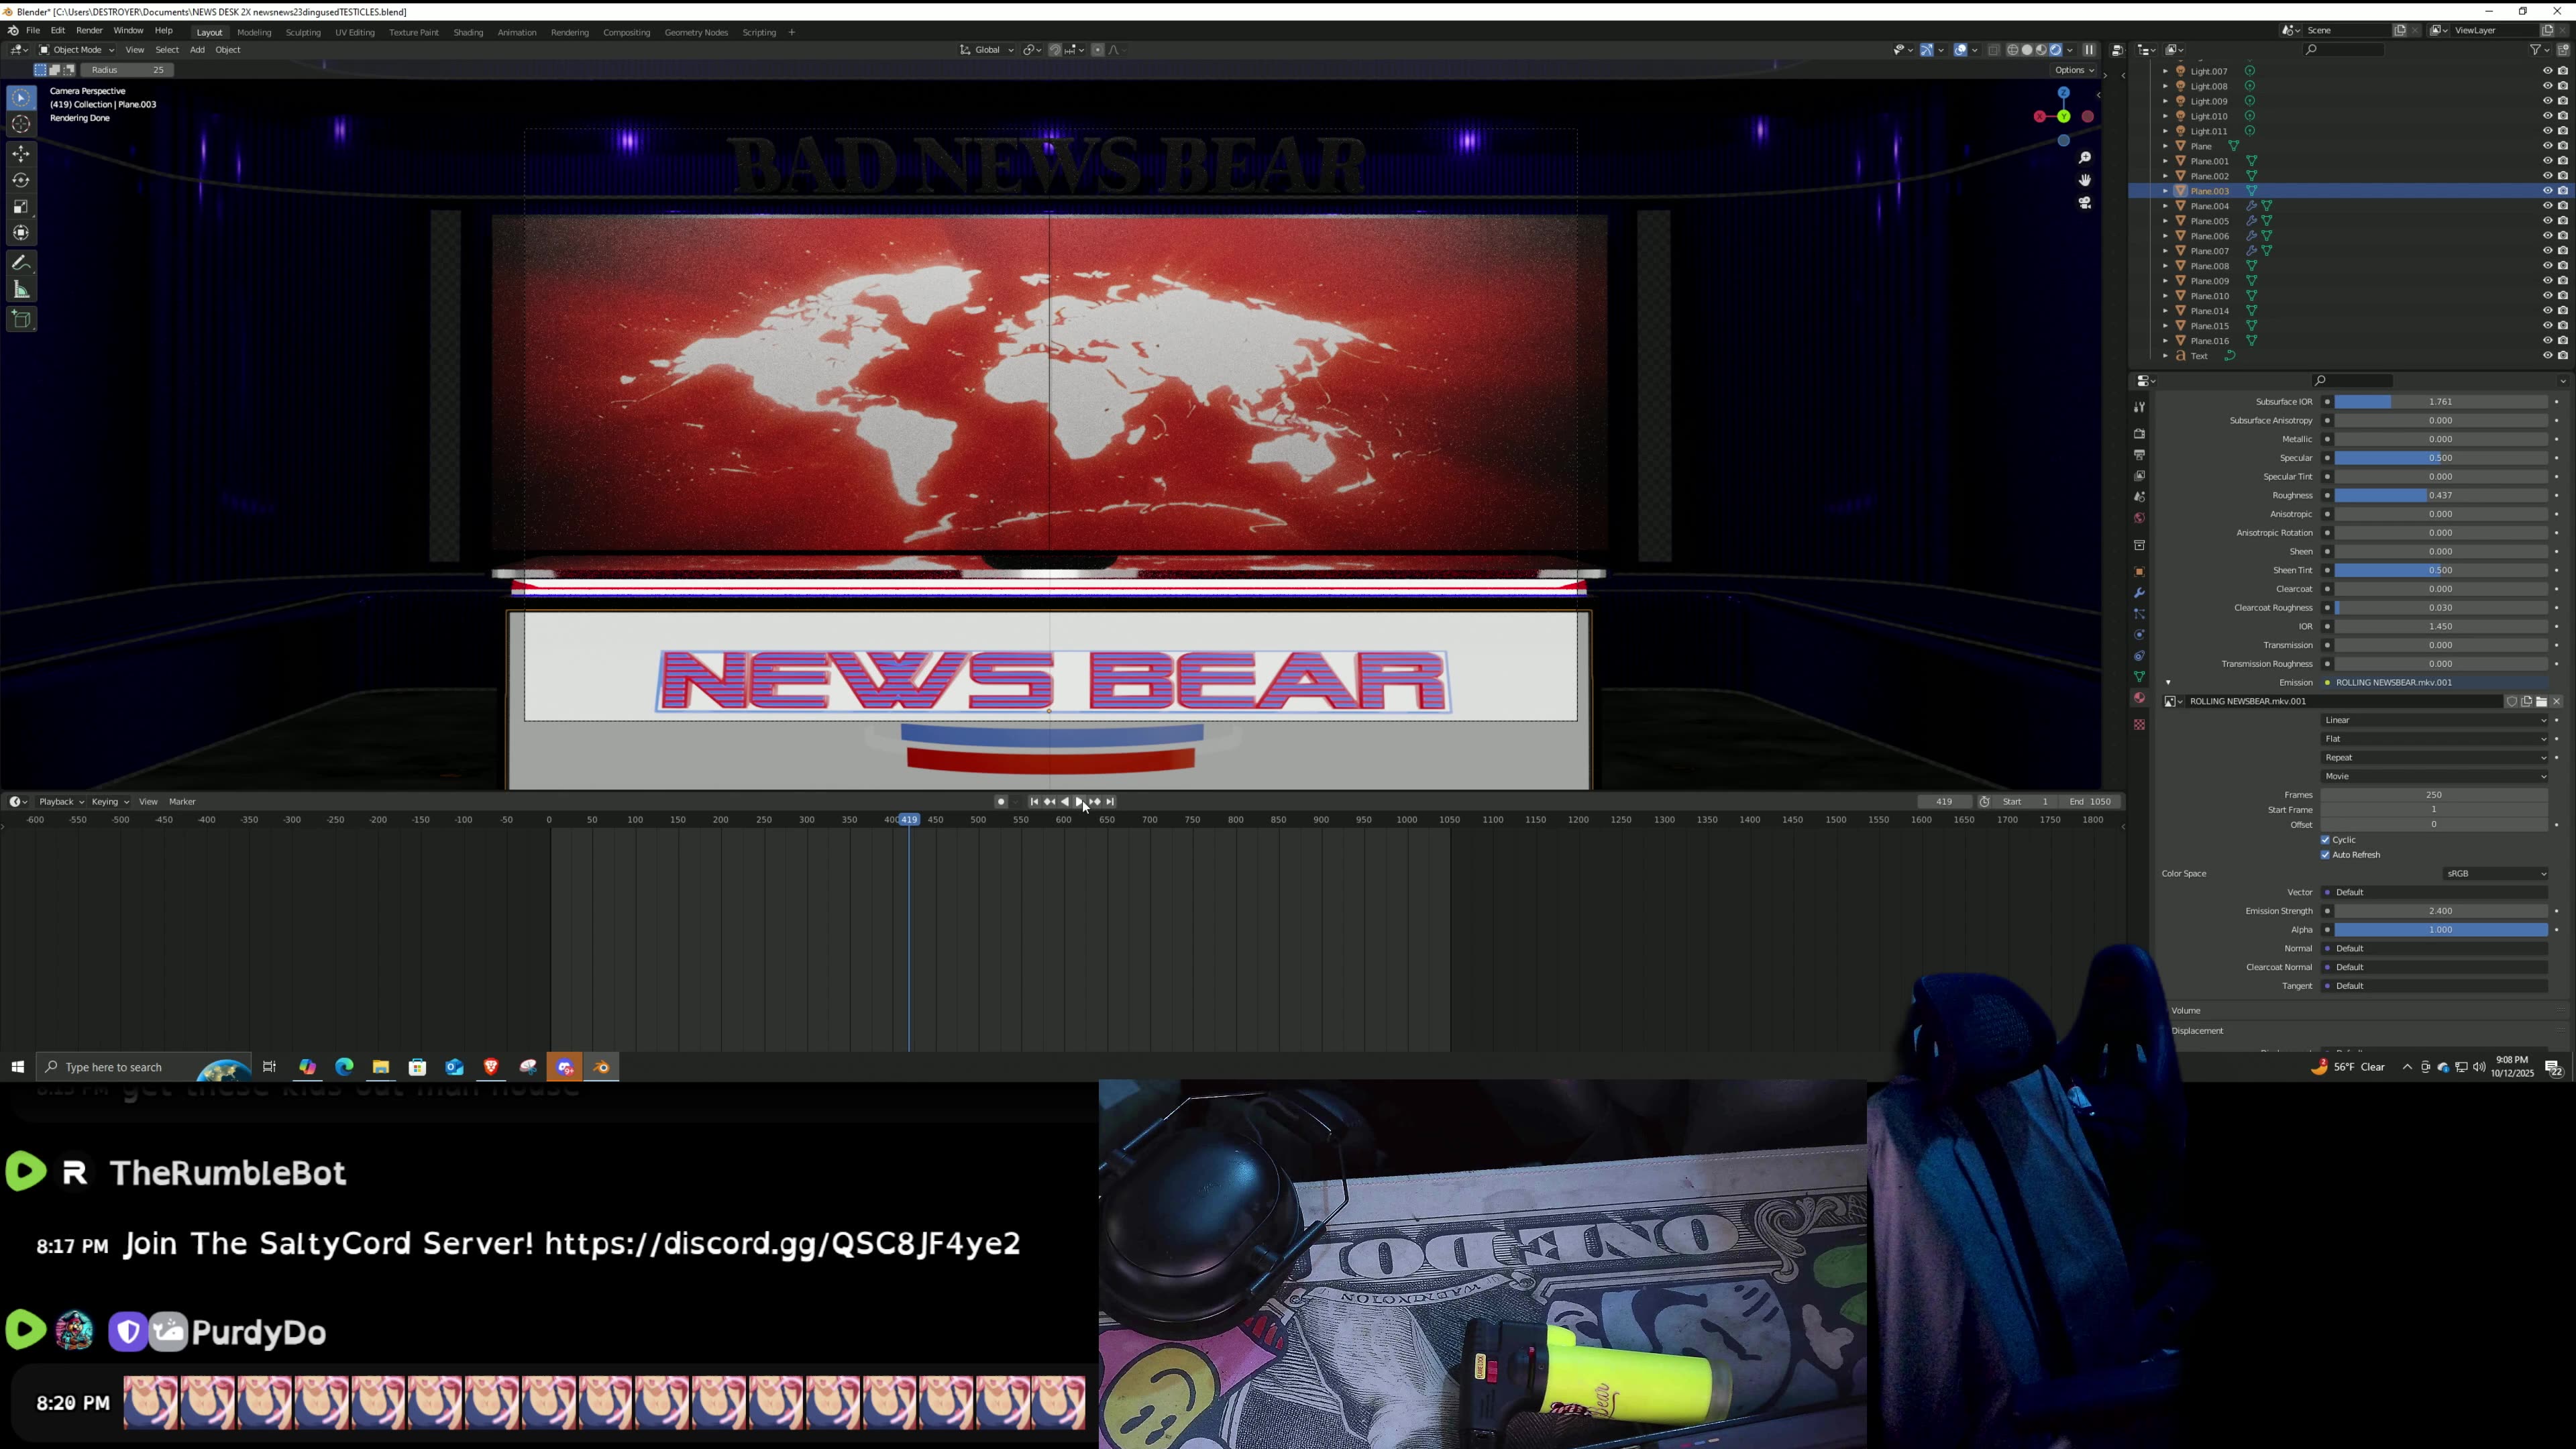The height and width of the screenshot is (1449, 2576).
Task: Uncheck the Cyclic checkbox
Action: coord(2325,840)
